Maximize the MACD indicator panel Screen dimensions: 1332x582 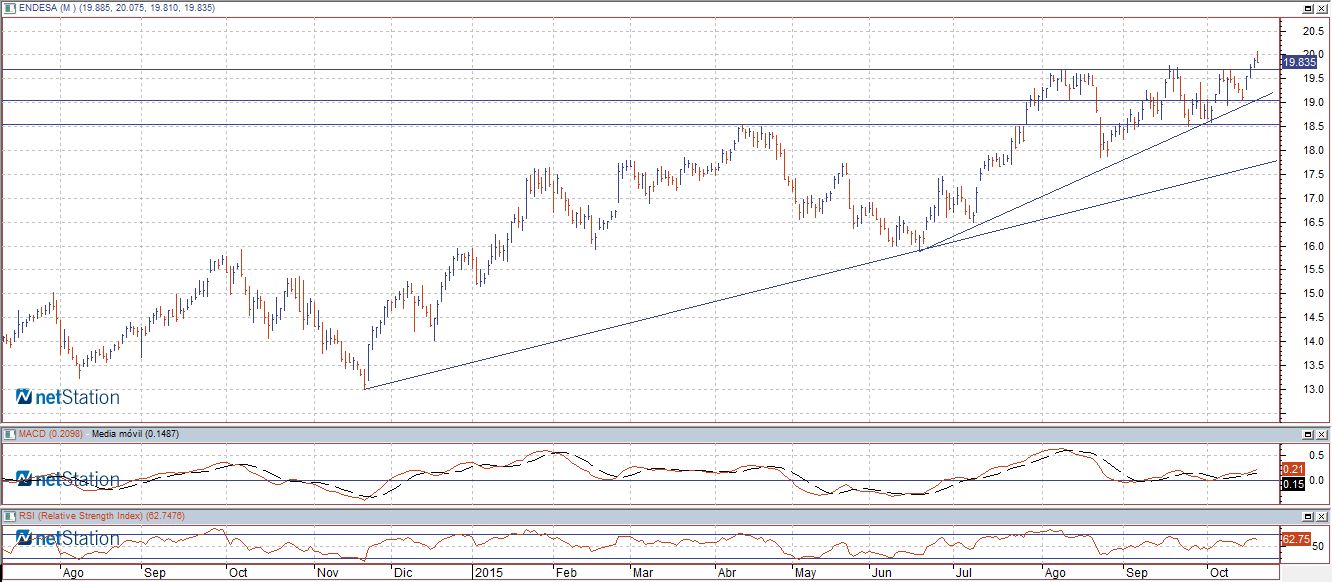1307,434
